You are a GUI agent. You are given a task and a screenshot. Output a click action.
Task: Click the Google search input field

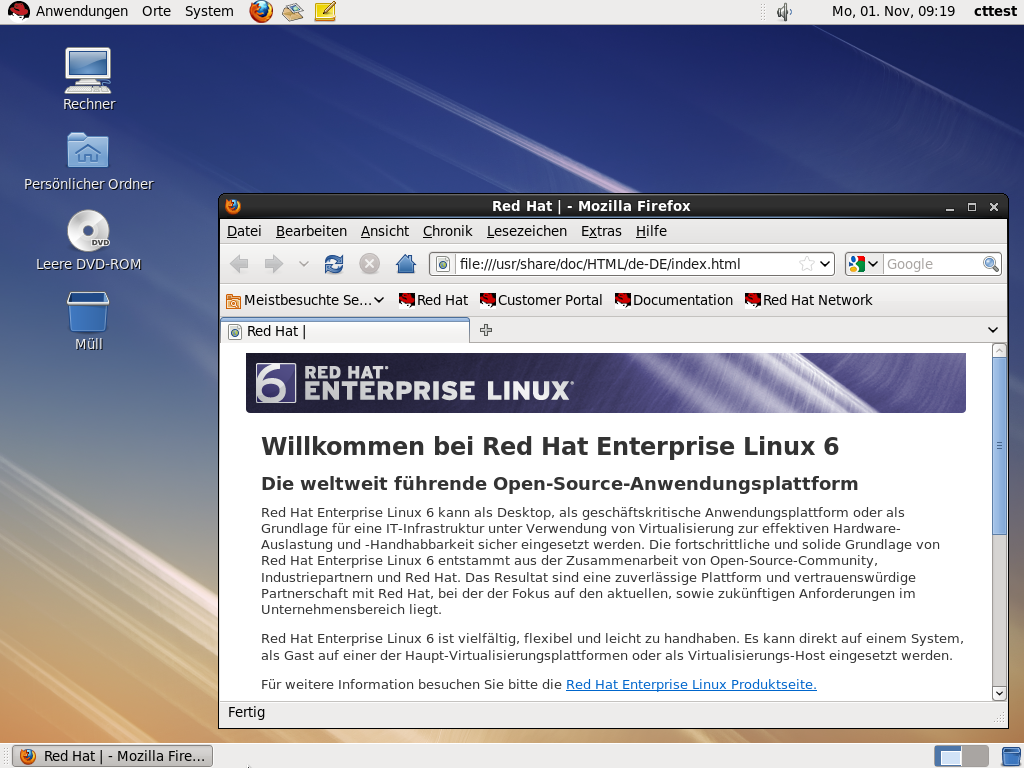pyautogui.click(x=933, y=264)
